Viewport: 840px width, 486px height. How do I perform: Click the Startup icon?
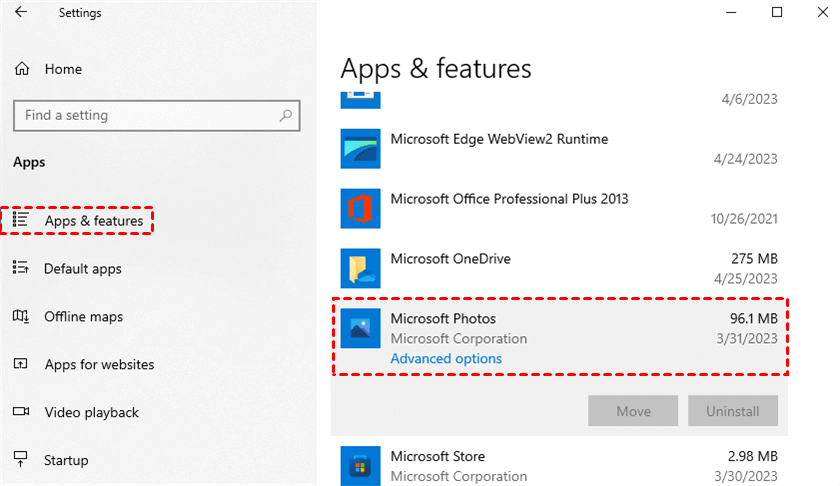(x=20, y=459)
